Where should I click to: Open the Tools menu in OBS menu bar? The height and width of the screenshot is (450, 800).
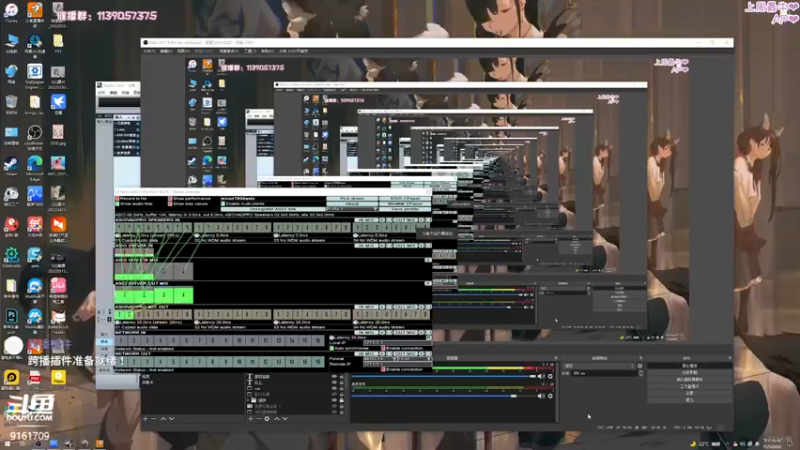[x=249, y=51]
